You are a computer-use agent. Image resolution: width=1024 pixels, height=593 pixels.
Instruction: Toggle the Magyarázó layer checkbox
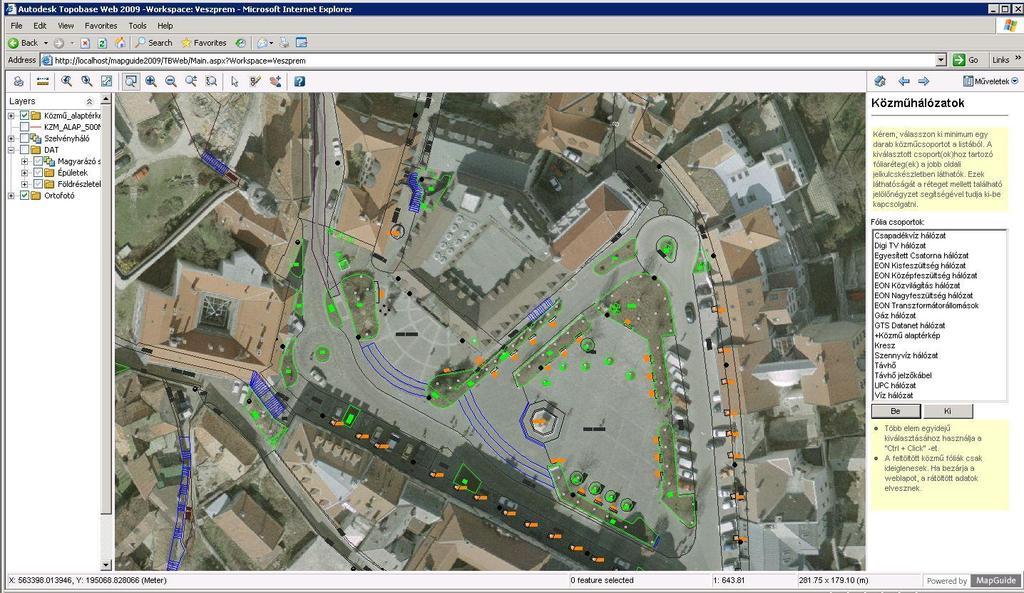(x=38, y=161)
